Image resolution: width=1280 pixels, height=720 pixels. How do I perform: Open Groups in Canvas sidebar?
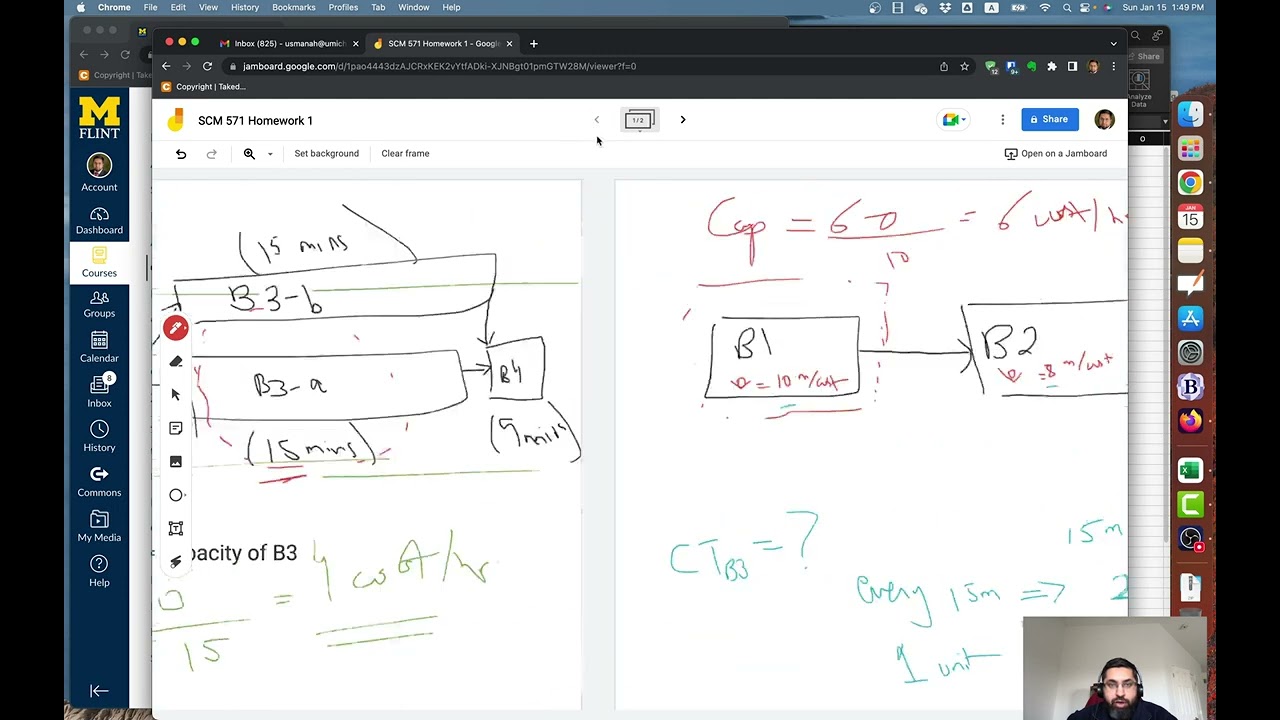click(x=99, y=303)
